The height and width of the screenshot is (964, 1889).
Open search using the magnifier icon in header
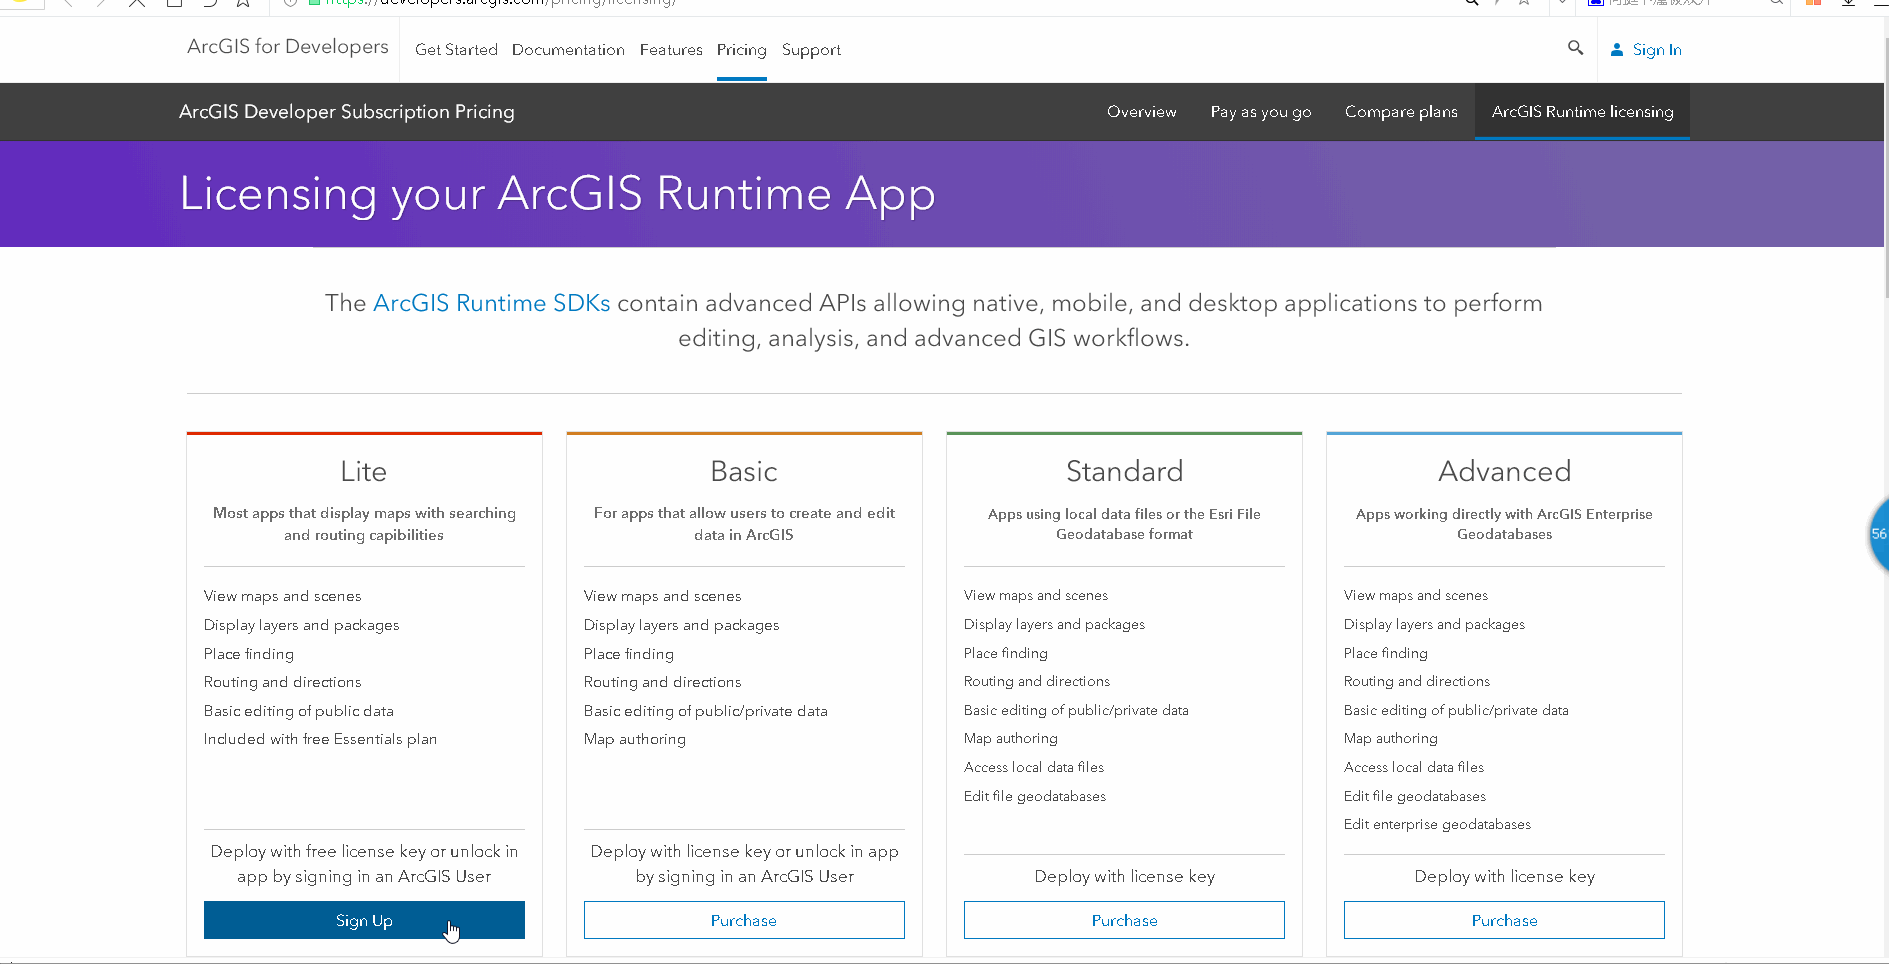(1575, 48)
